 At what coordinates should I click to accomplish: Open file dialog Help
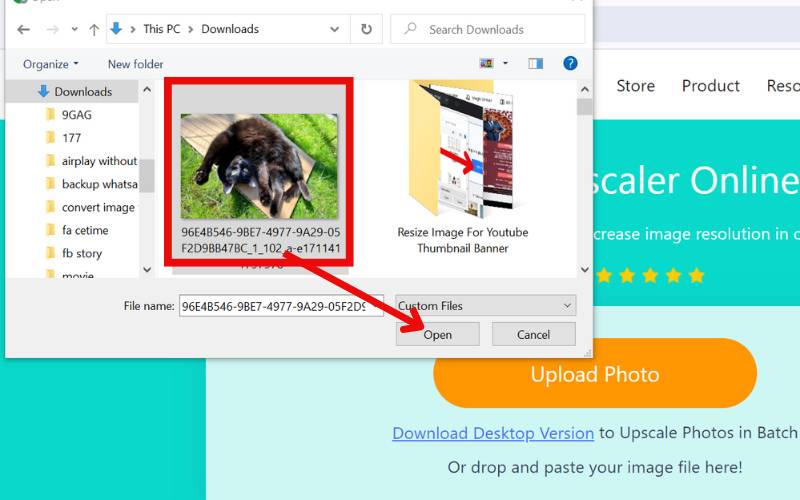(x=570, y=63)
